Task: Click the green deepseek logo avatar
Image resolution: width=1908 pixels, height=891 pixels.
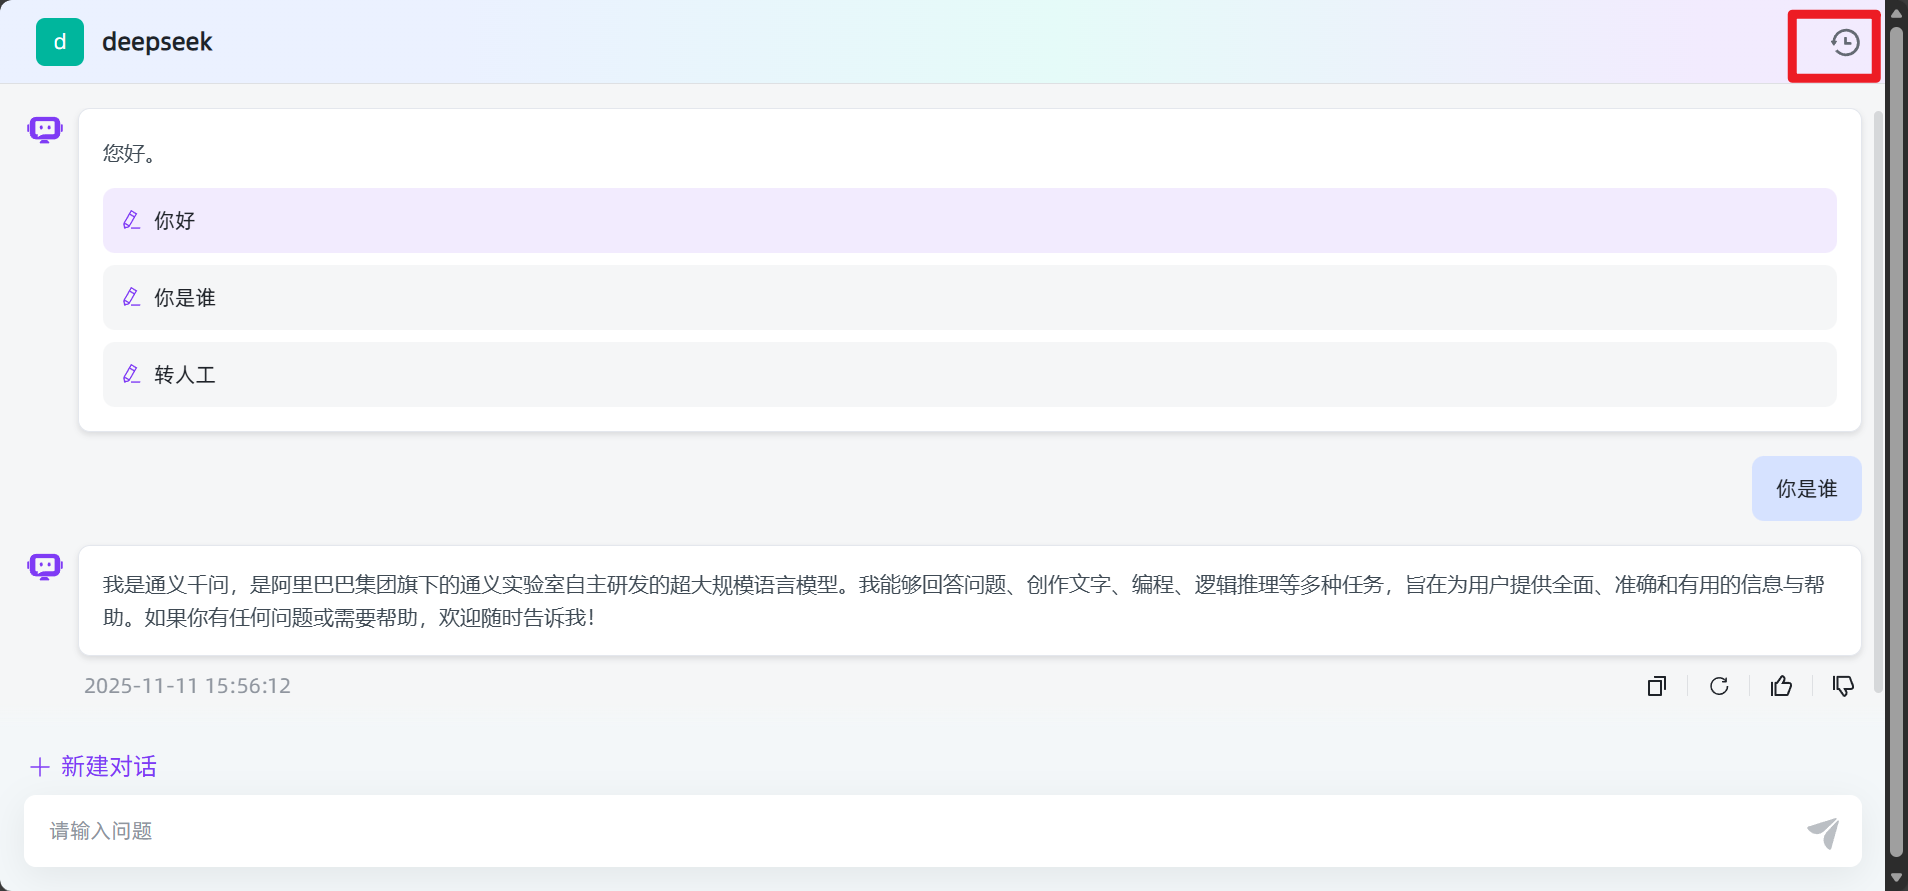Action: 60,42
